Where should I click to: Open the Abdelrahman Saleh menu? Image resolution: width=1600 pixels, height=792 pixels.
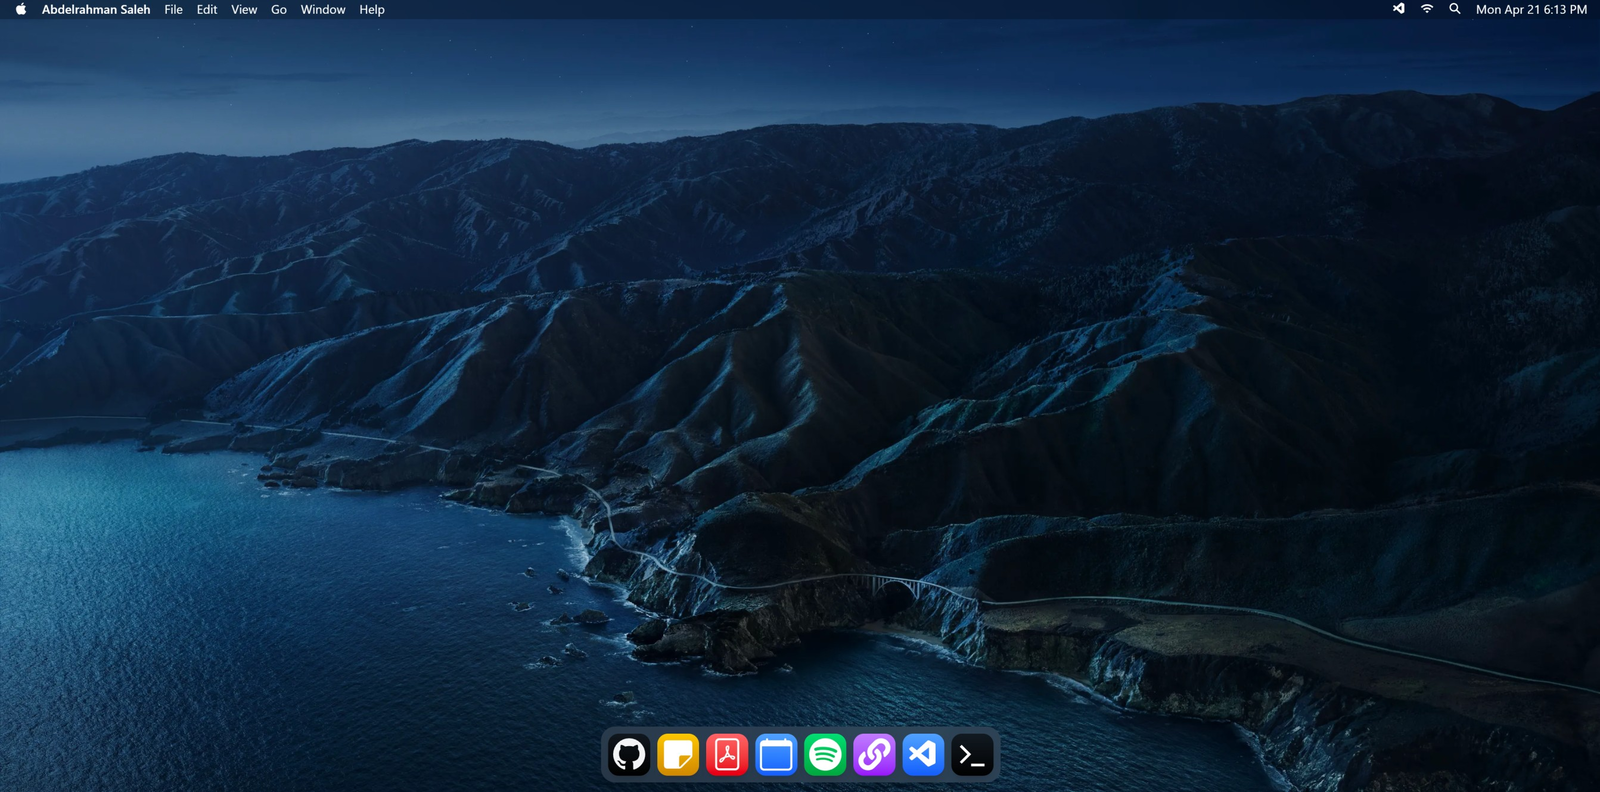96,9
